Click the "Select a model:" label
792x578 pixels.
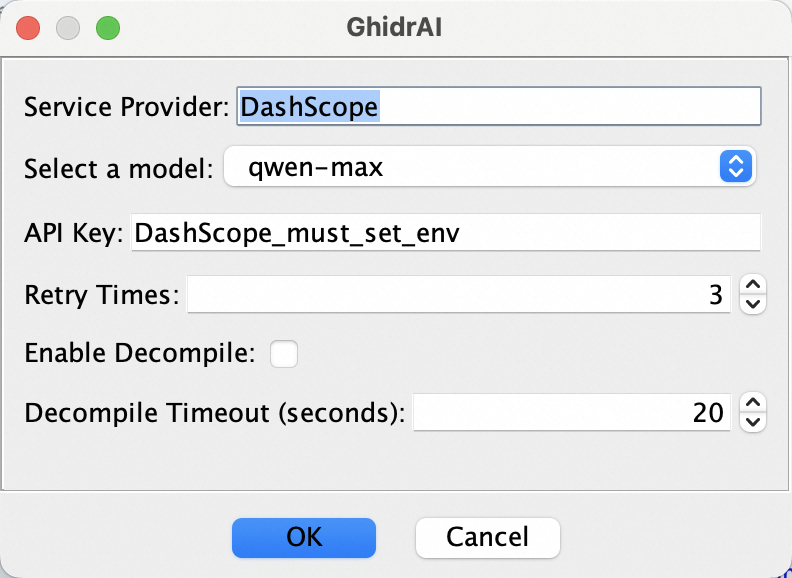(x=118, y=168)
